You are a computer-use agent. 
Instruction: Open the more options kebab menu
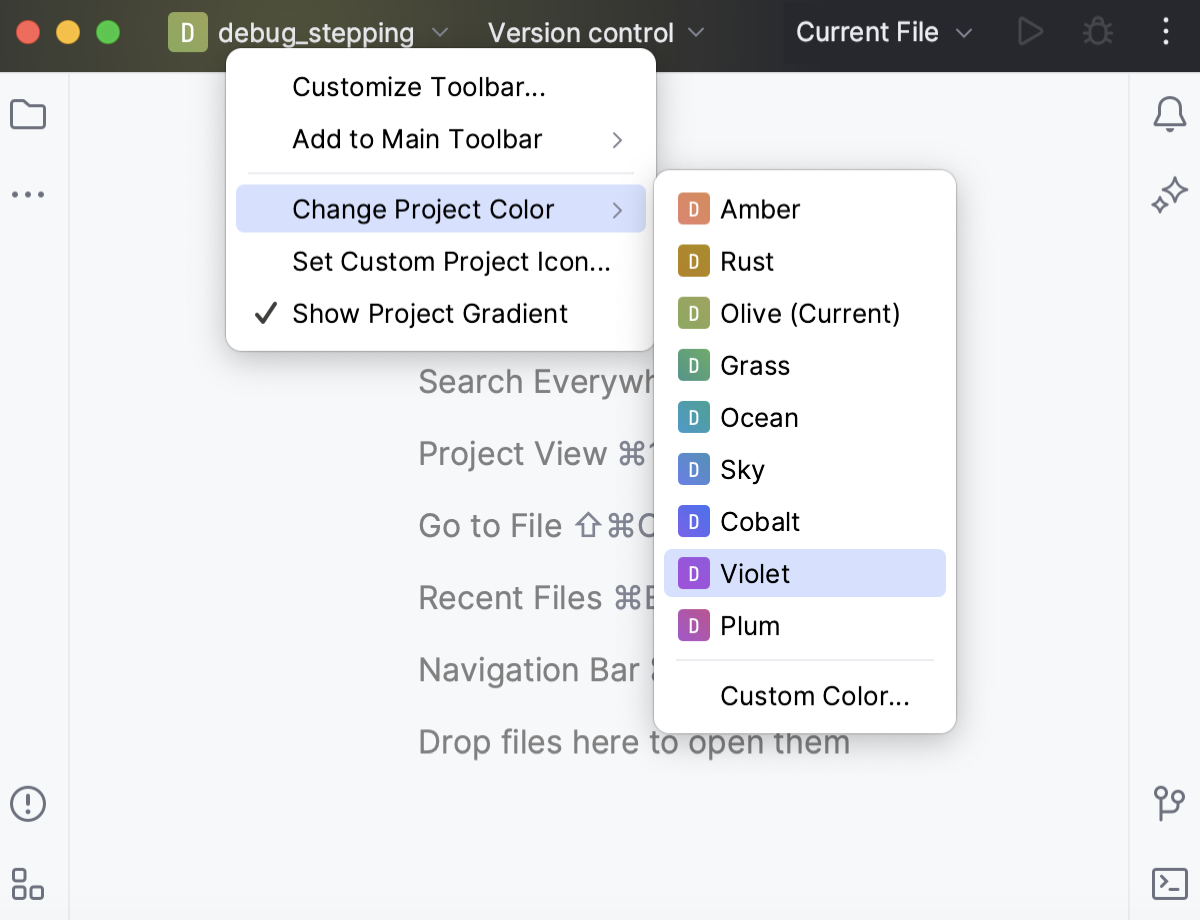[1164, 31]
